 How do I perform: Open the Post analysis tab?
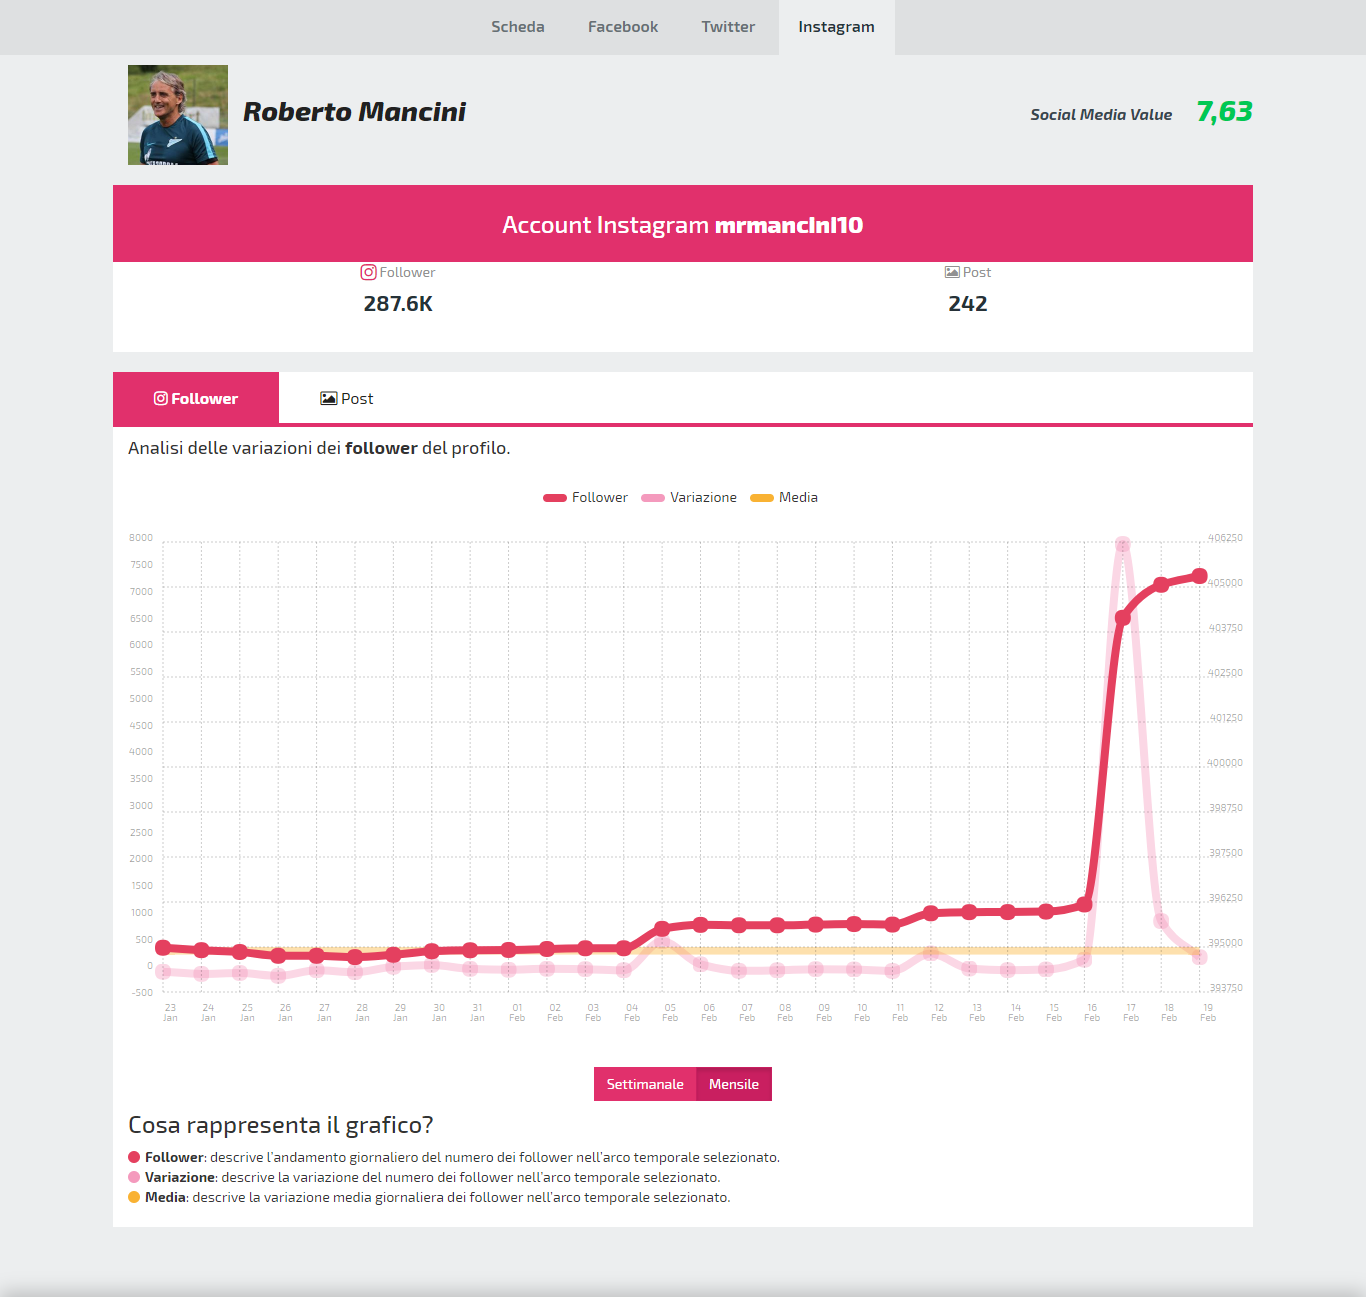346,398
